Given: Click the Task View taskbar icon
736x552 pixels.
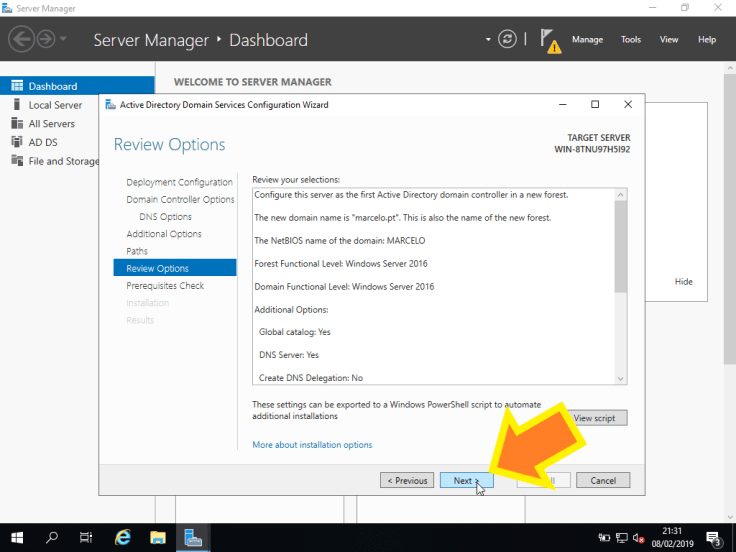Looking at the screenshot, I should coord(87,537).
